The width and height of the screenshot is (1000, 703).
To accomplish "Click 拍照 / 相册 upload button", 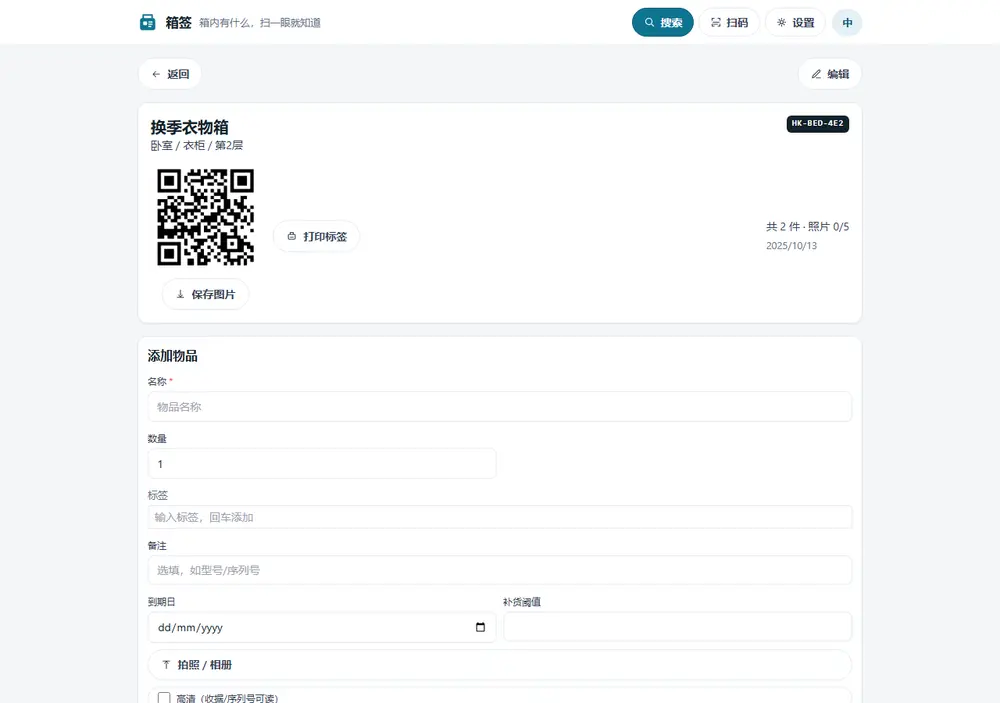I will (500, 665).
